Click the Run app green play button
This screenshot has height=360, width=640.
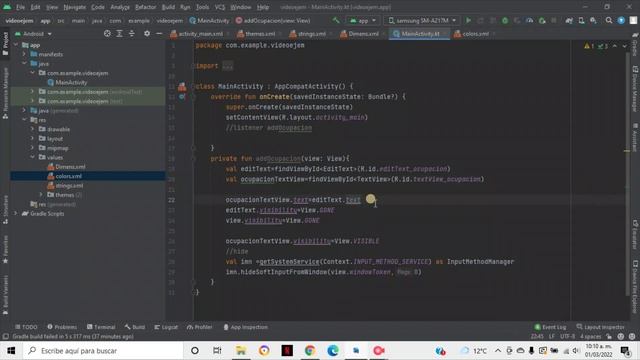[x=468, y=20]
